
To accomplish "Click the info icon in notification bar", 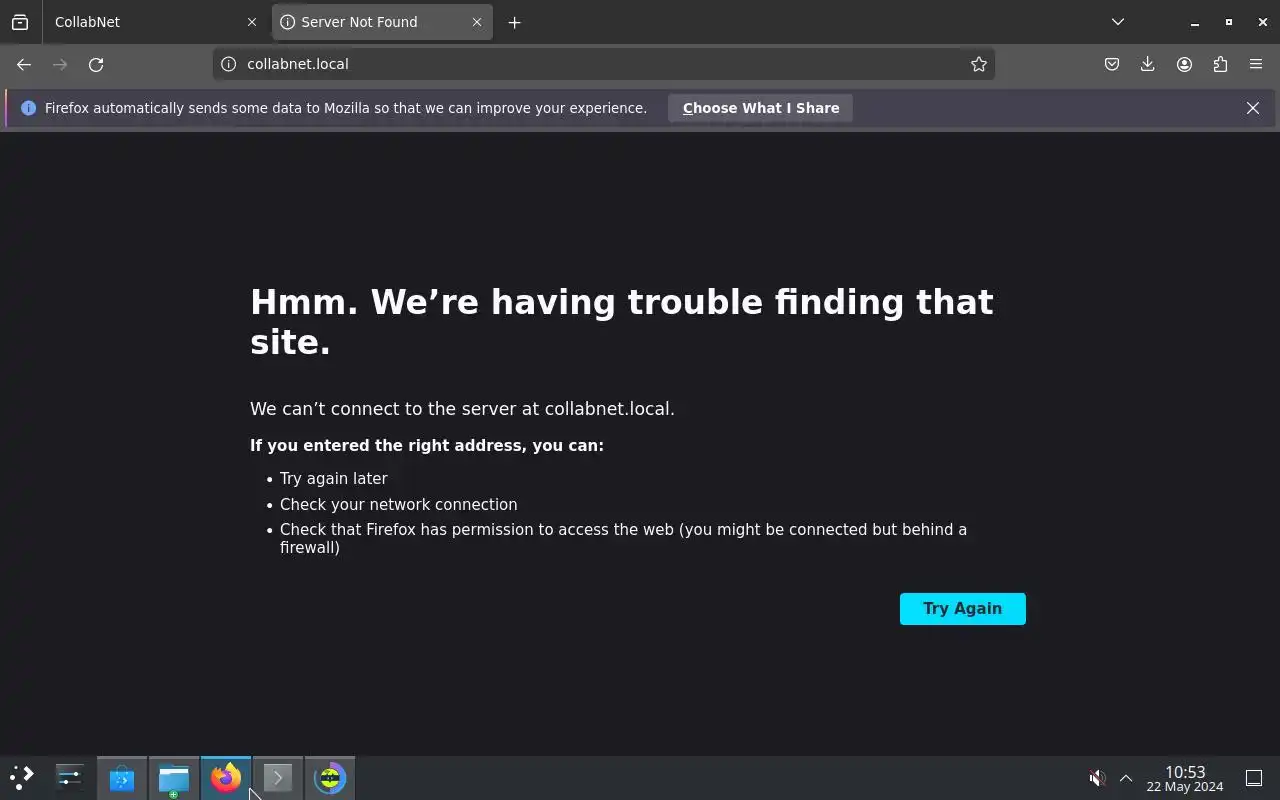I will 28,108.
